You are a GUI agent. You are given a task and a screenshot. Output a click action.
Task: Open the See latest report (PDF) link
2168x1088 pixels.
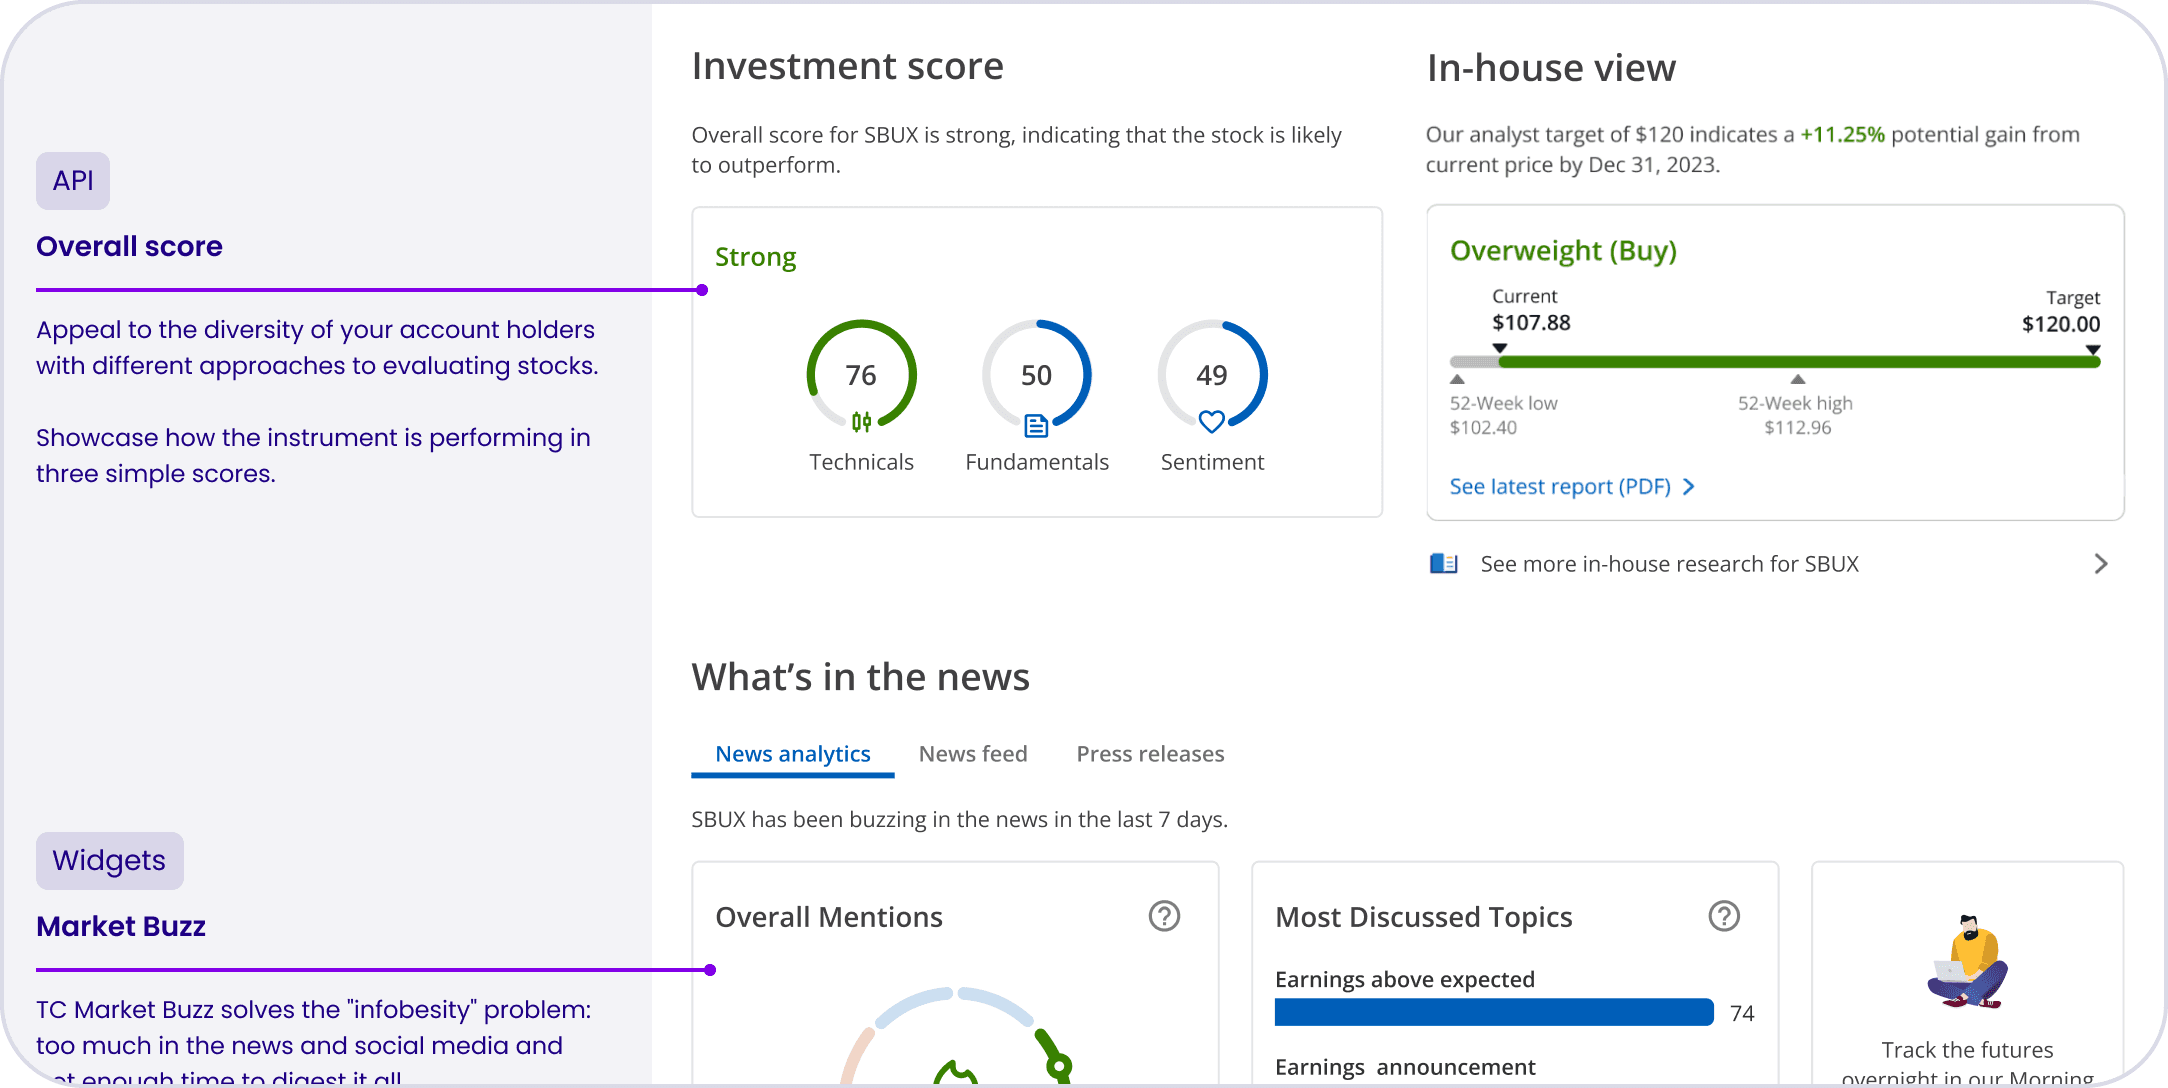coord(1560,487)
